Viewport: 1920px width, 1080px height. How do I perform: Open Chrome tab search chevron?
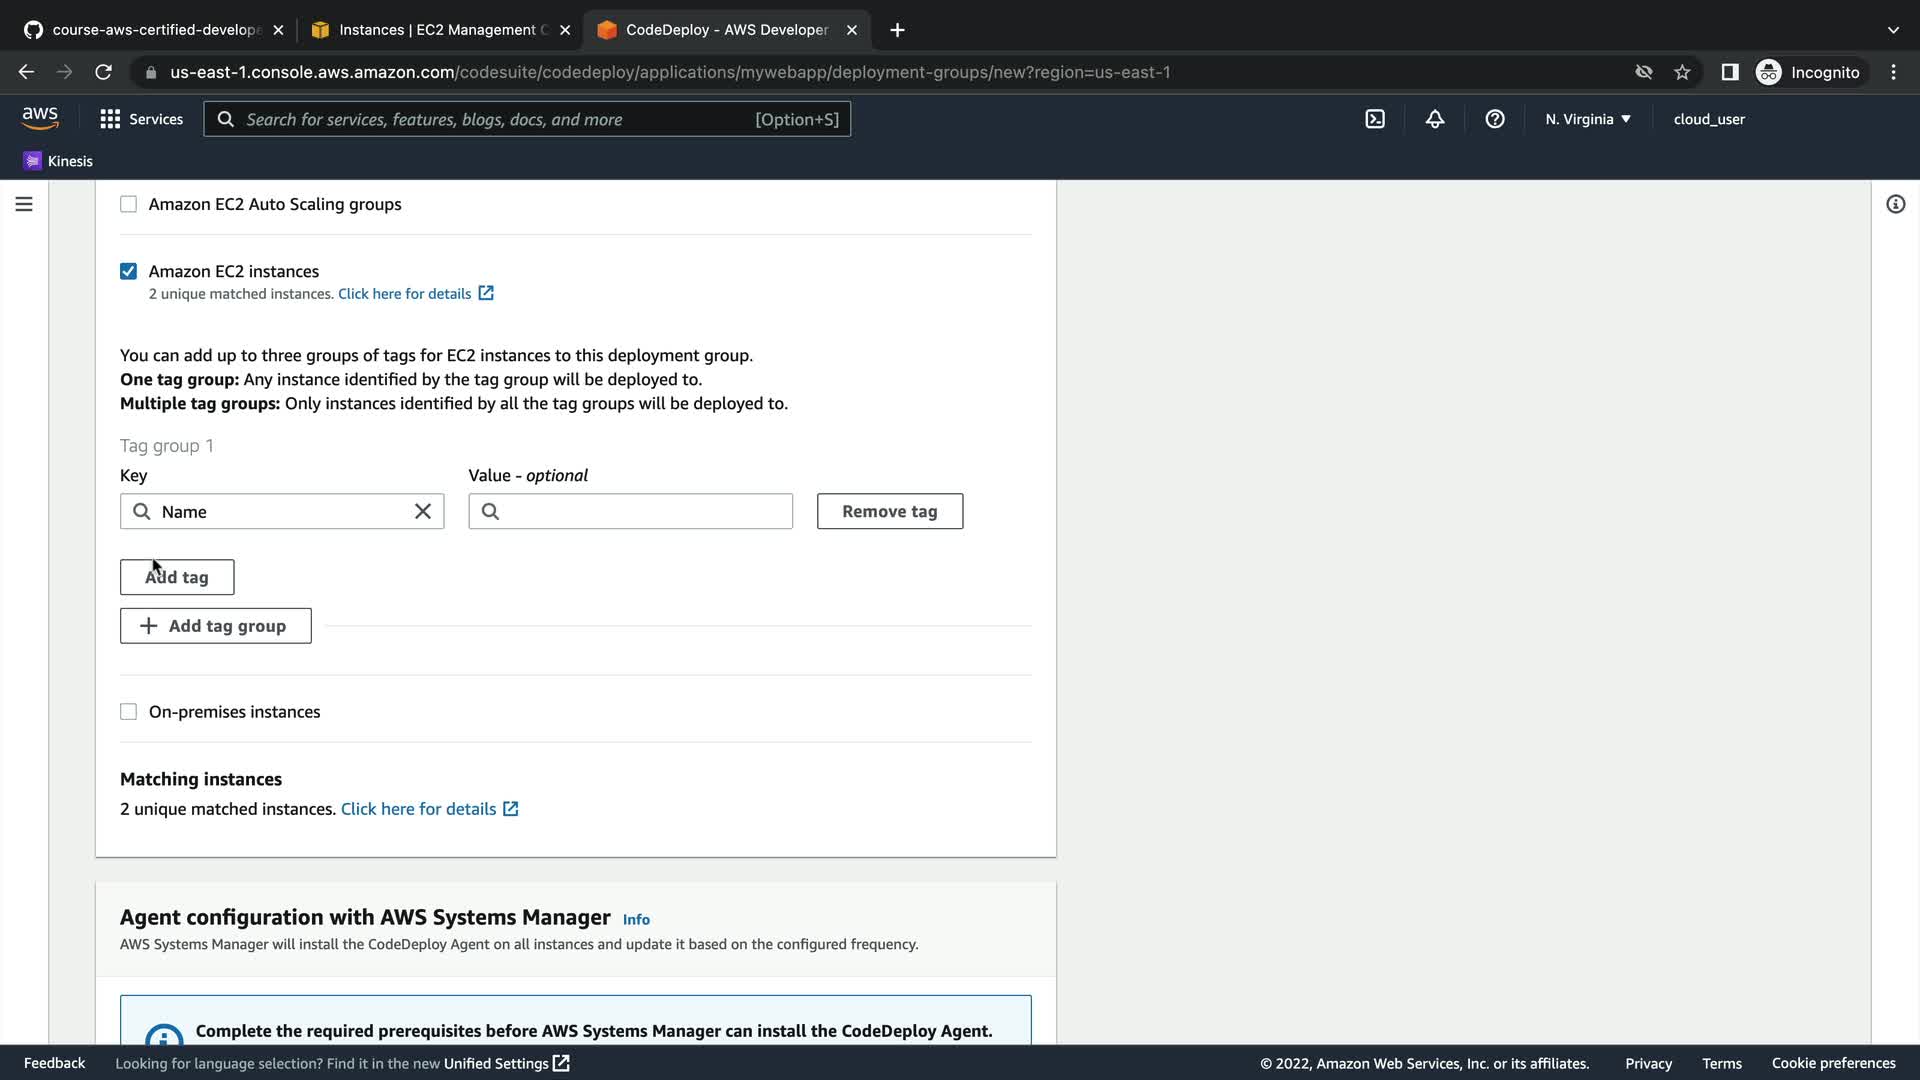click(x=1893, y=30)
